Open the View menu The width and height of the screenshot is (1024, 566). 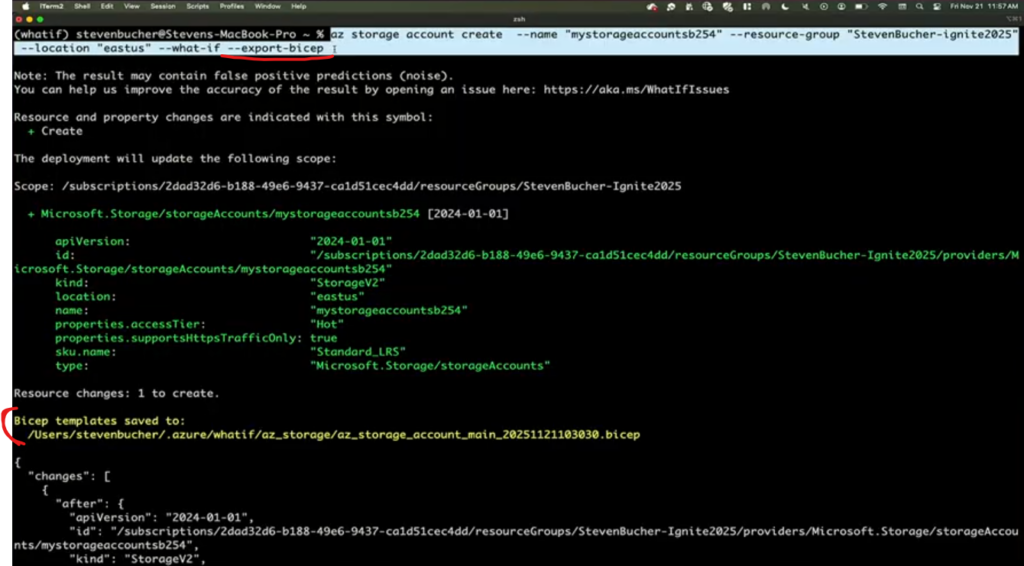pyautogui.click(x=133, y=6)
